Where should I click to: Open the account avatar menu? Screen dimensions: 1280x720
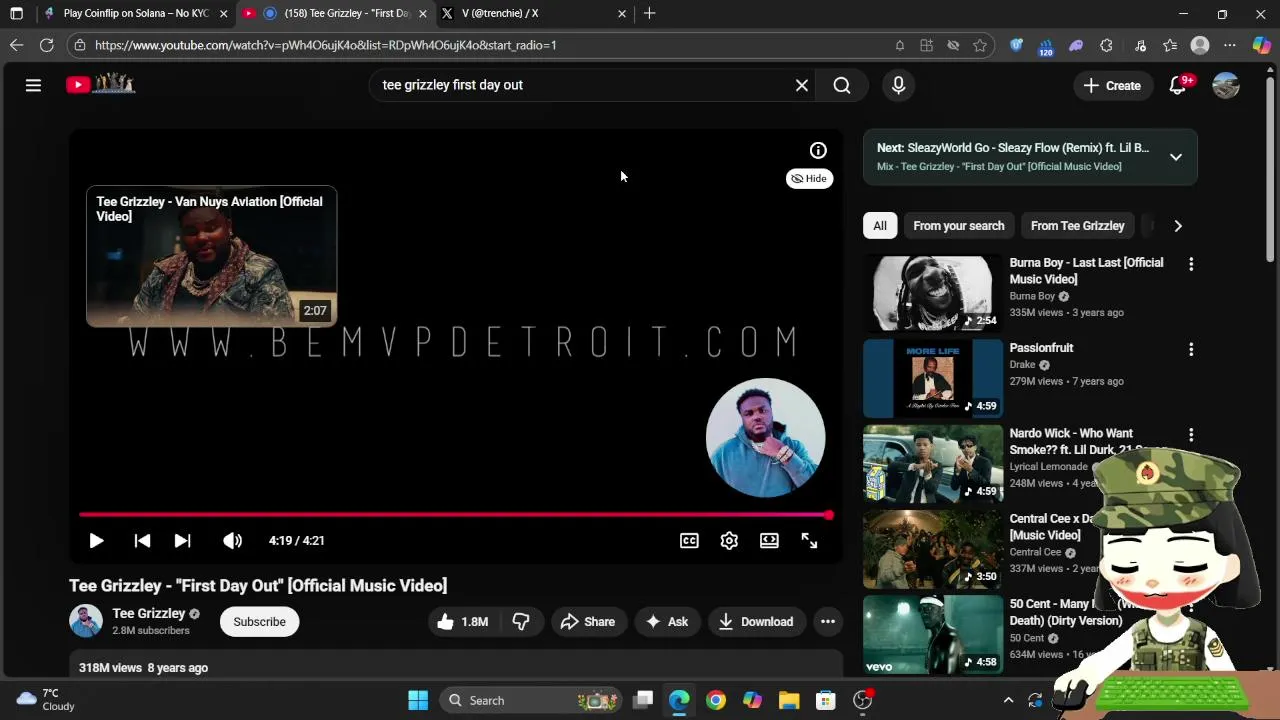click(1226, 85)
